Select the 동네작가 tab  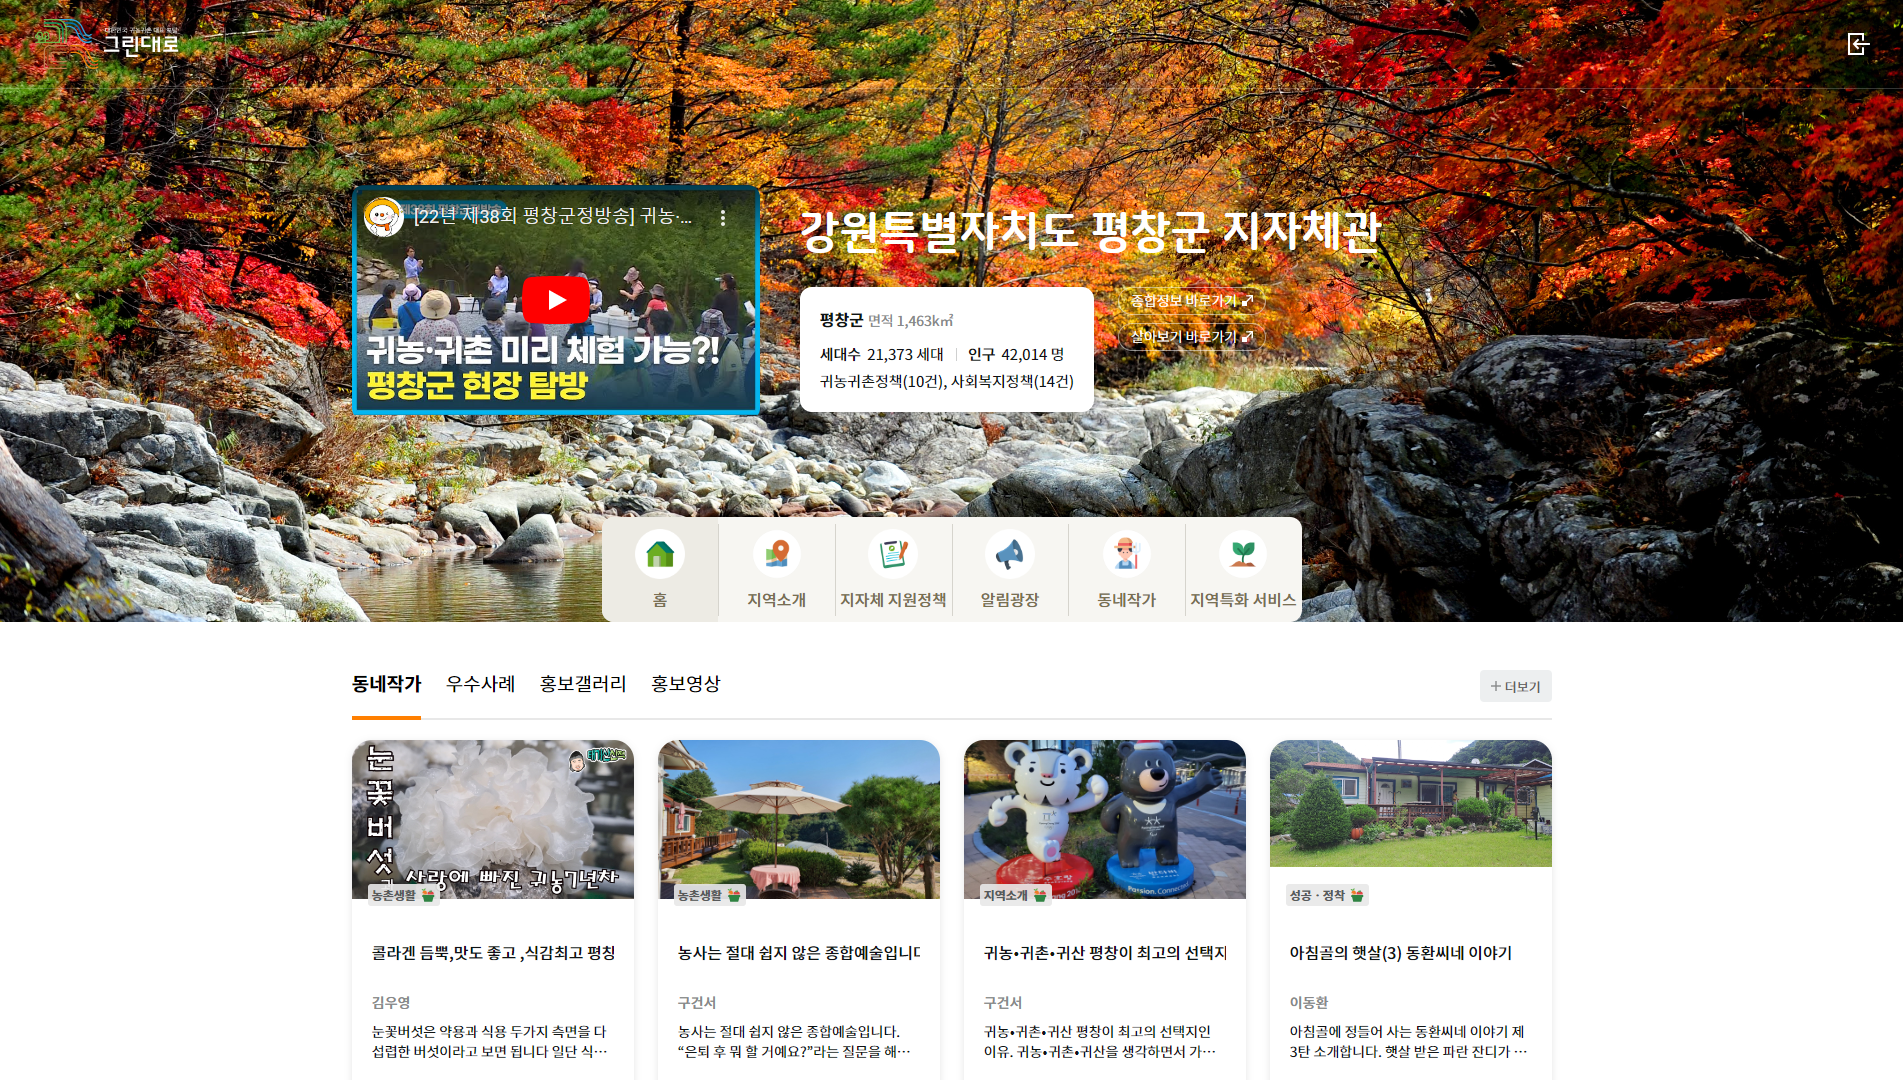tap(386, 684)
